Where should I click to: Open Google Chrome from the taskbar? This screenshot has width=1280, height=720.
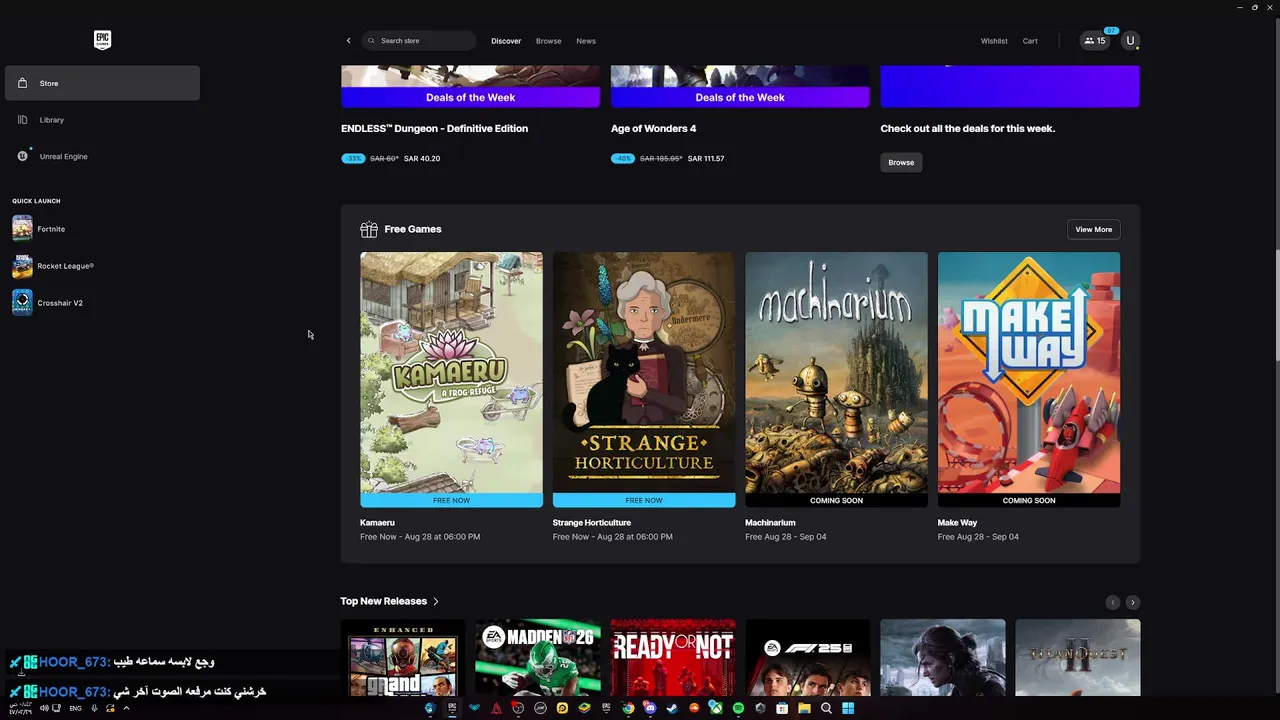(x=628, y=708)
